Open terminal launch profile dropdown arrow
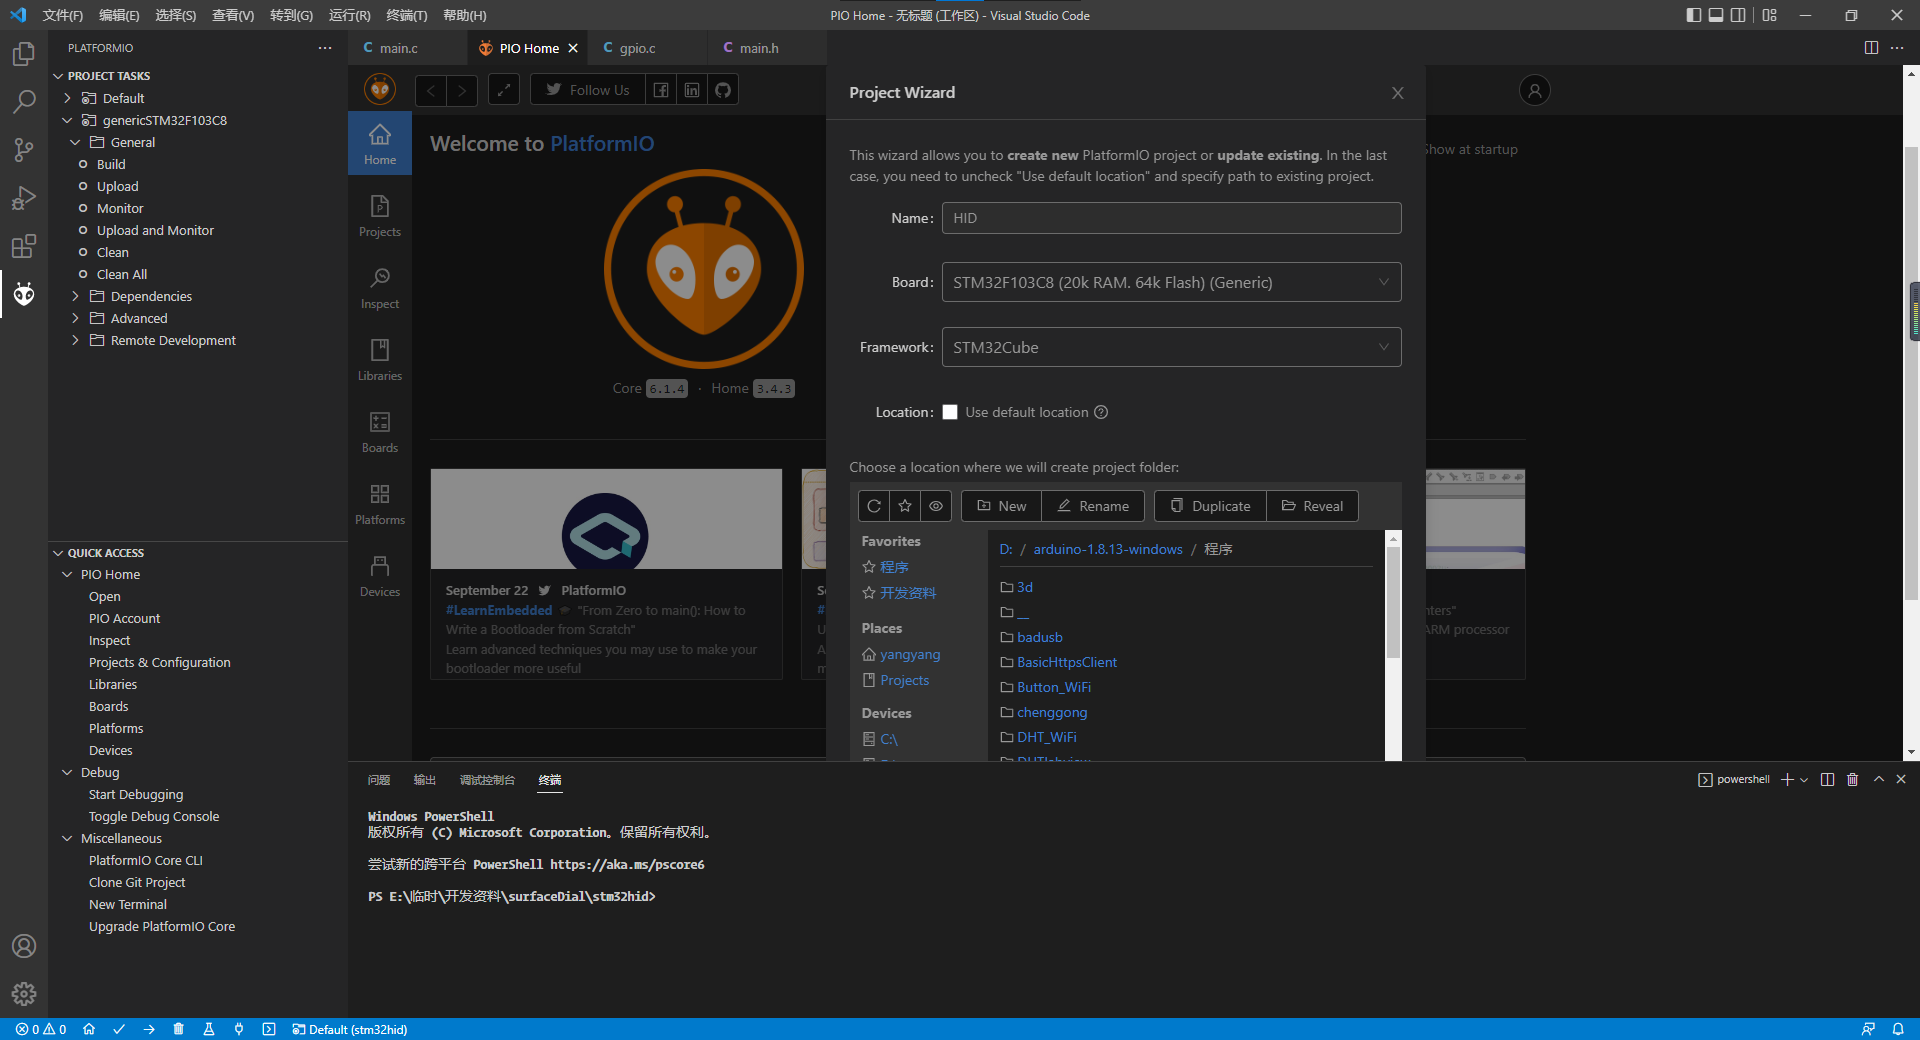The image size is (1920, 1040). [1804, 780]
